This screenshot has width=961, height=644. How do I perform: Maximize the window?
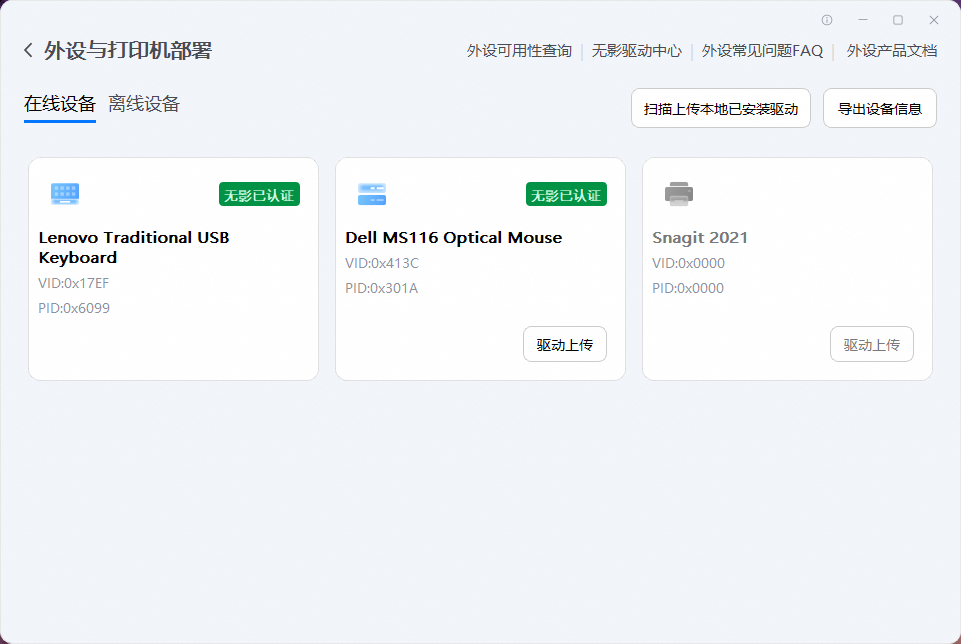[898, 20]
